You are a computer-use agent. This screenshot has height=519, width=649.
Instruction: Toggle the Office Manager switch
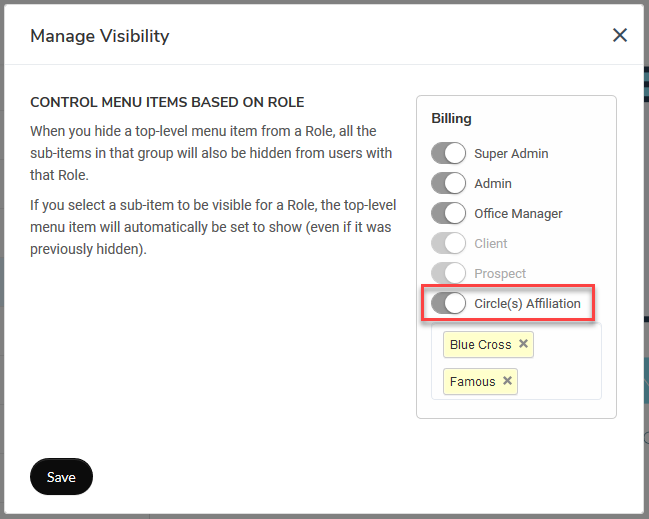tap(448, 213)
